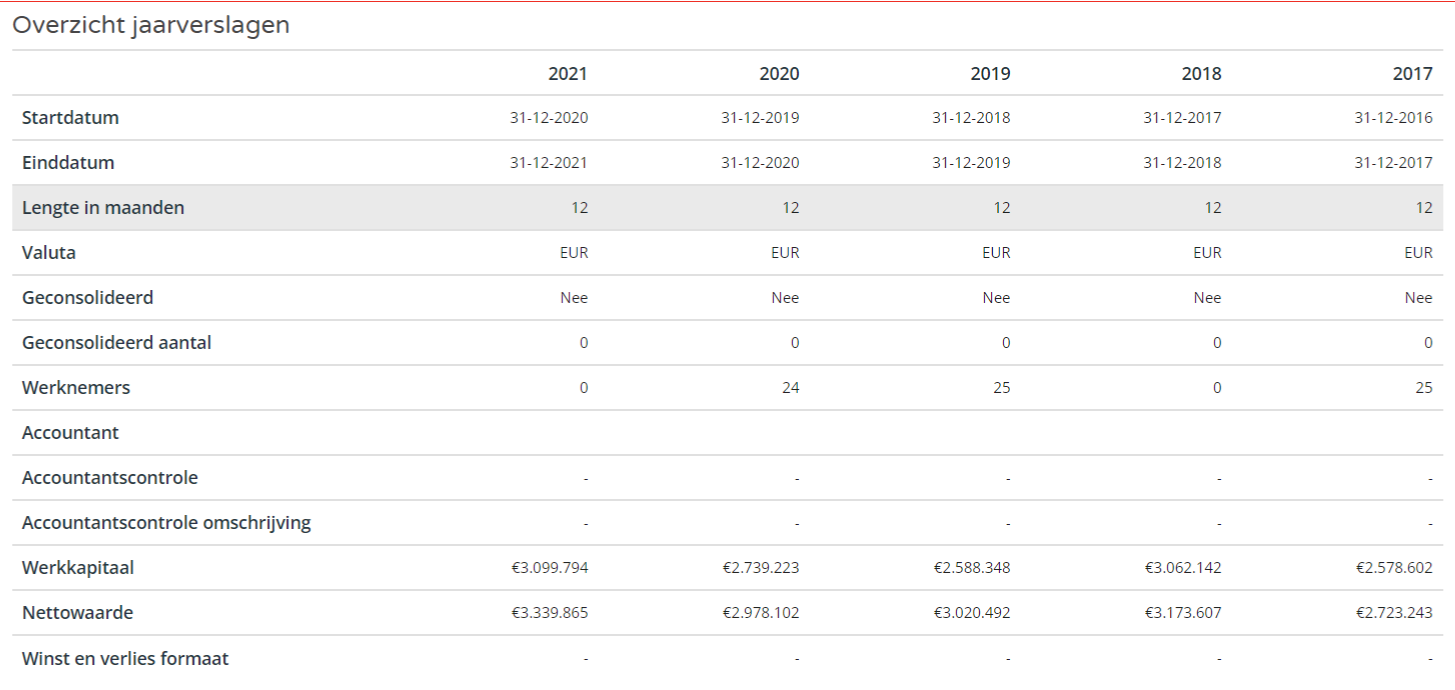Viewport: 1455px width, 690px height.
Task: Click the 2017 column header
Action: coord(1412,73)
